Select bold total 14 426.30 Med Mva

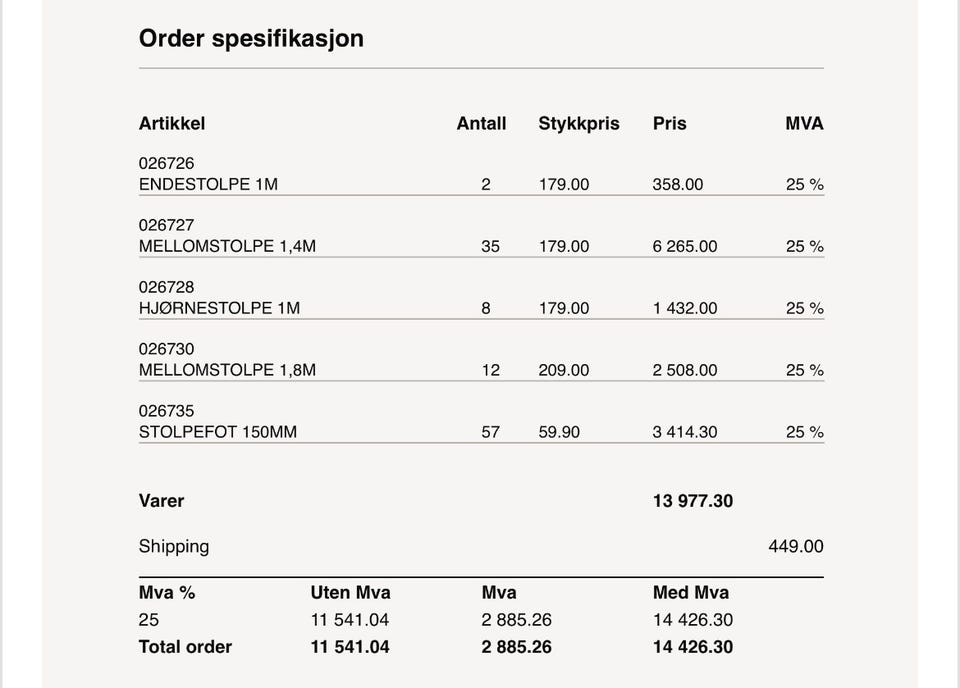click(x=692, y=647)
